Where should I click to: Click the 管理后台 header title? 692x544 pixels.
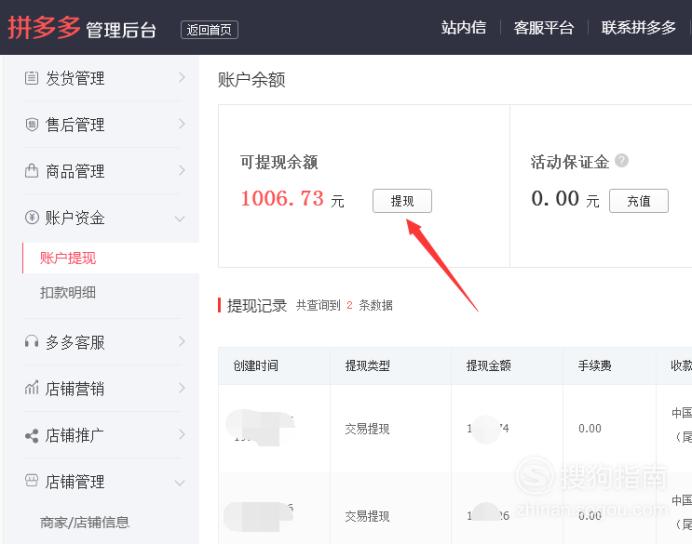pyautogui.click(x=121, y=30)
